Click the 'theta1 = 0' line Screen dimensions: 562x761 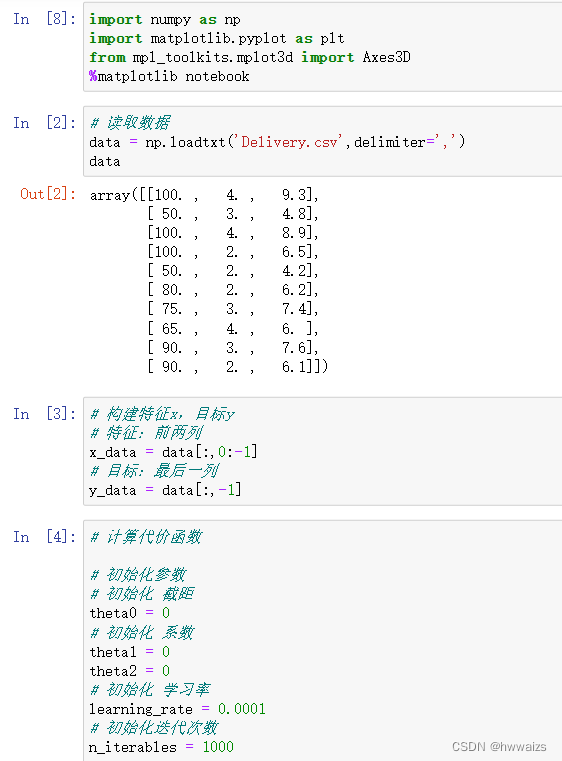pyautogui.click(x=130, y=652)
